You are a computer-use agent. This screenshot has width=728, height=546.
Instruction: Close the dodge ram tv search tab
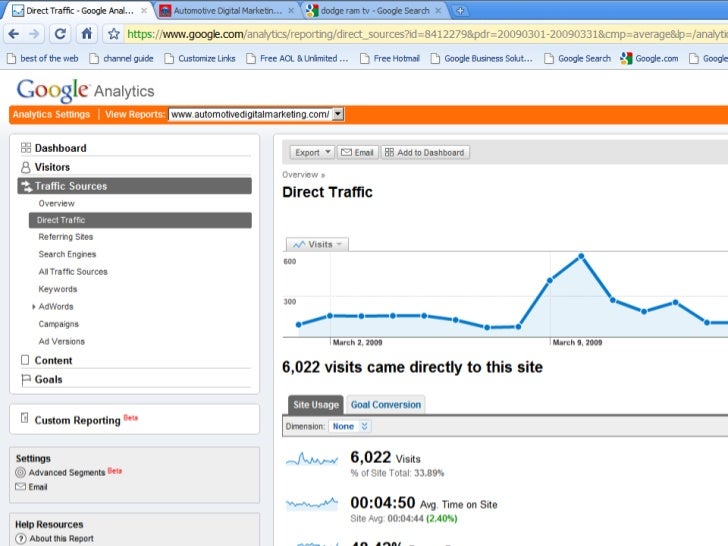438,11
